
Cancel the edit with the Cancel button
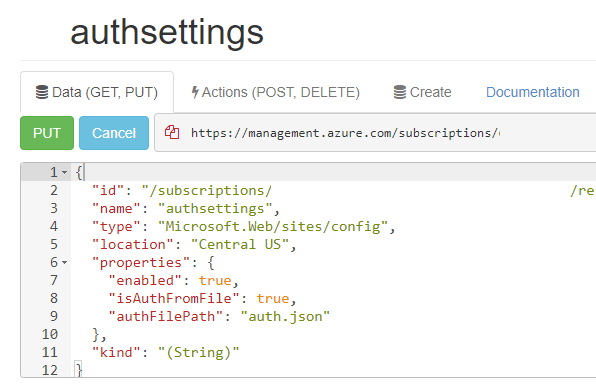point(114,133)
